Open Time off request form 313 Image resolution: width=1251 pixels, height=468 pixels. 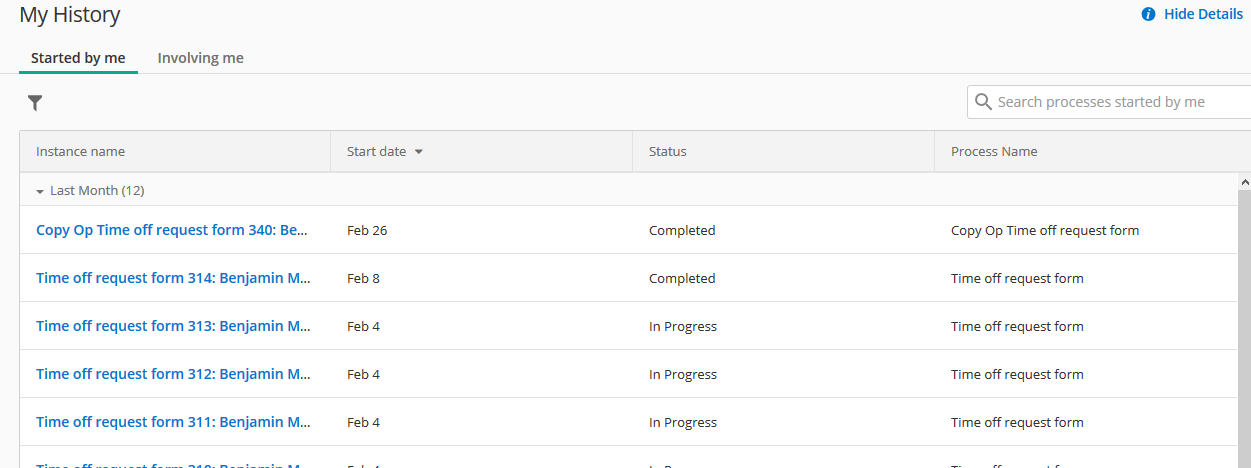click(x=173, y=326)
